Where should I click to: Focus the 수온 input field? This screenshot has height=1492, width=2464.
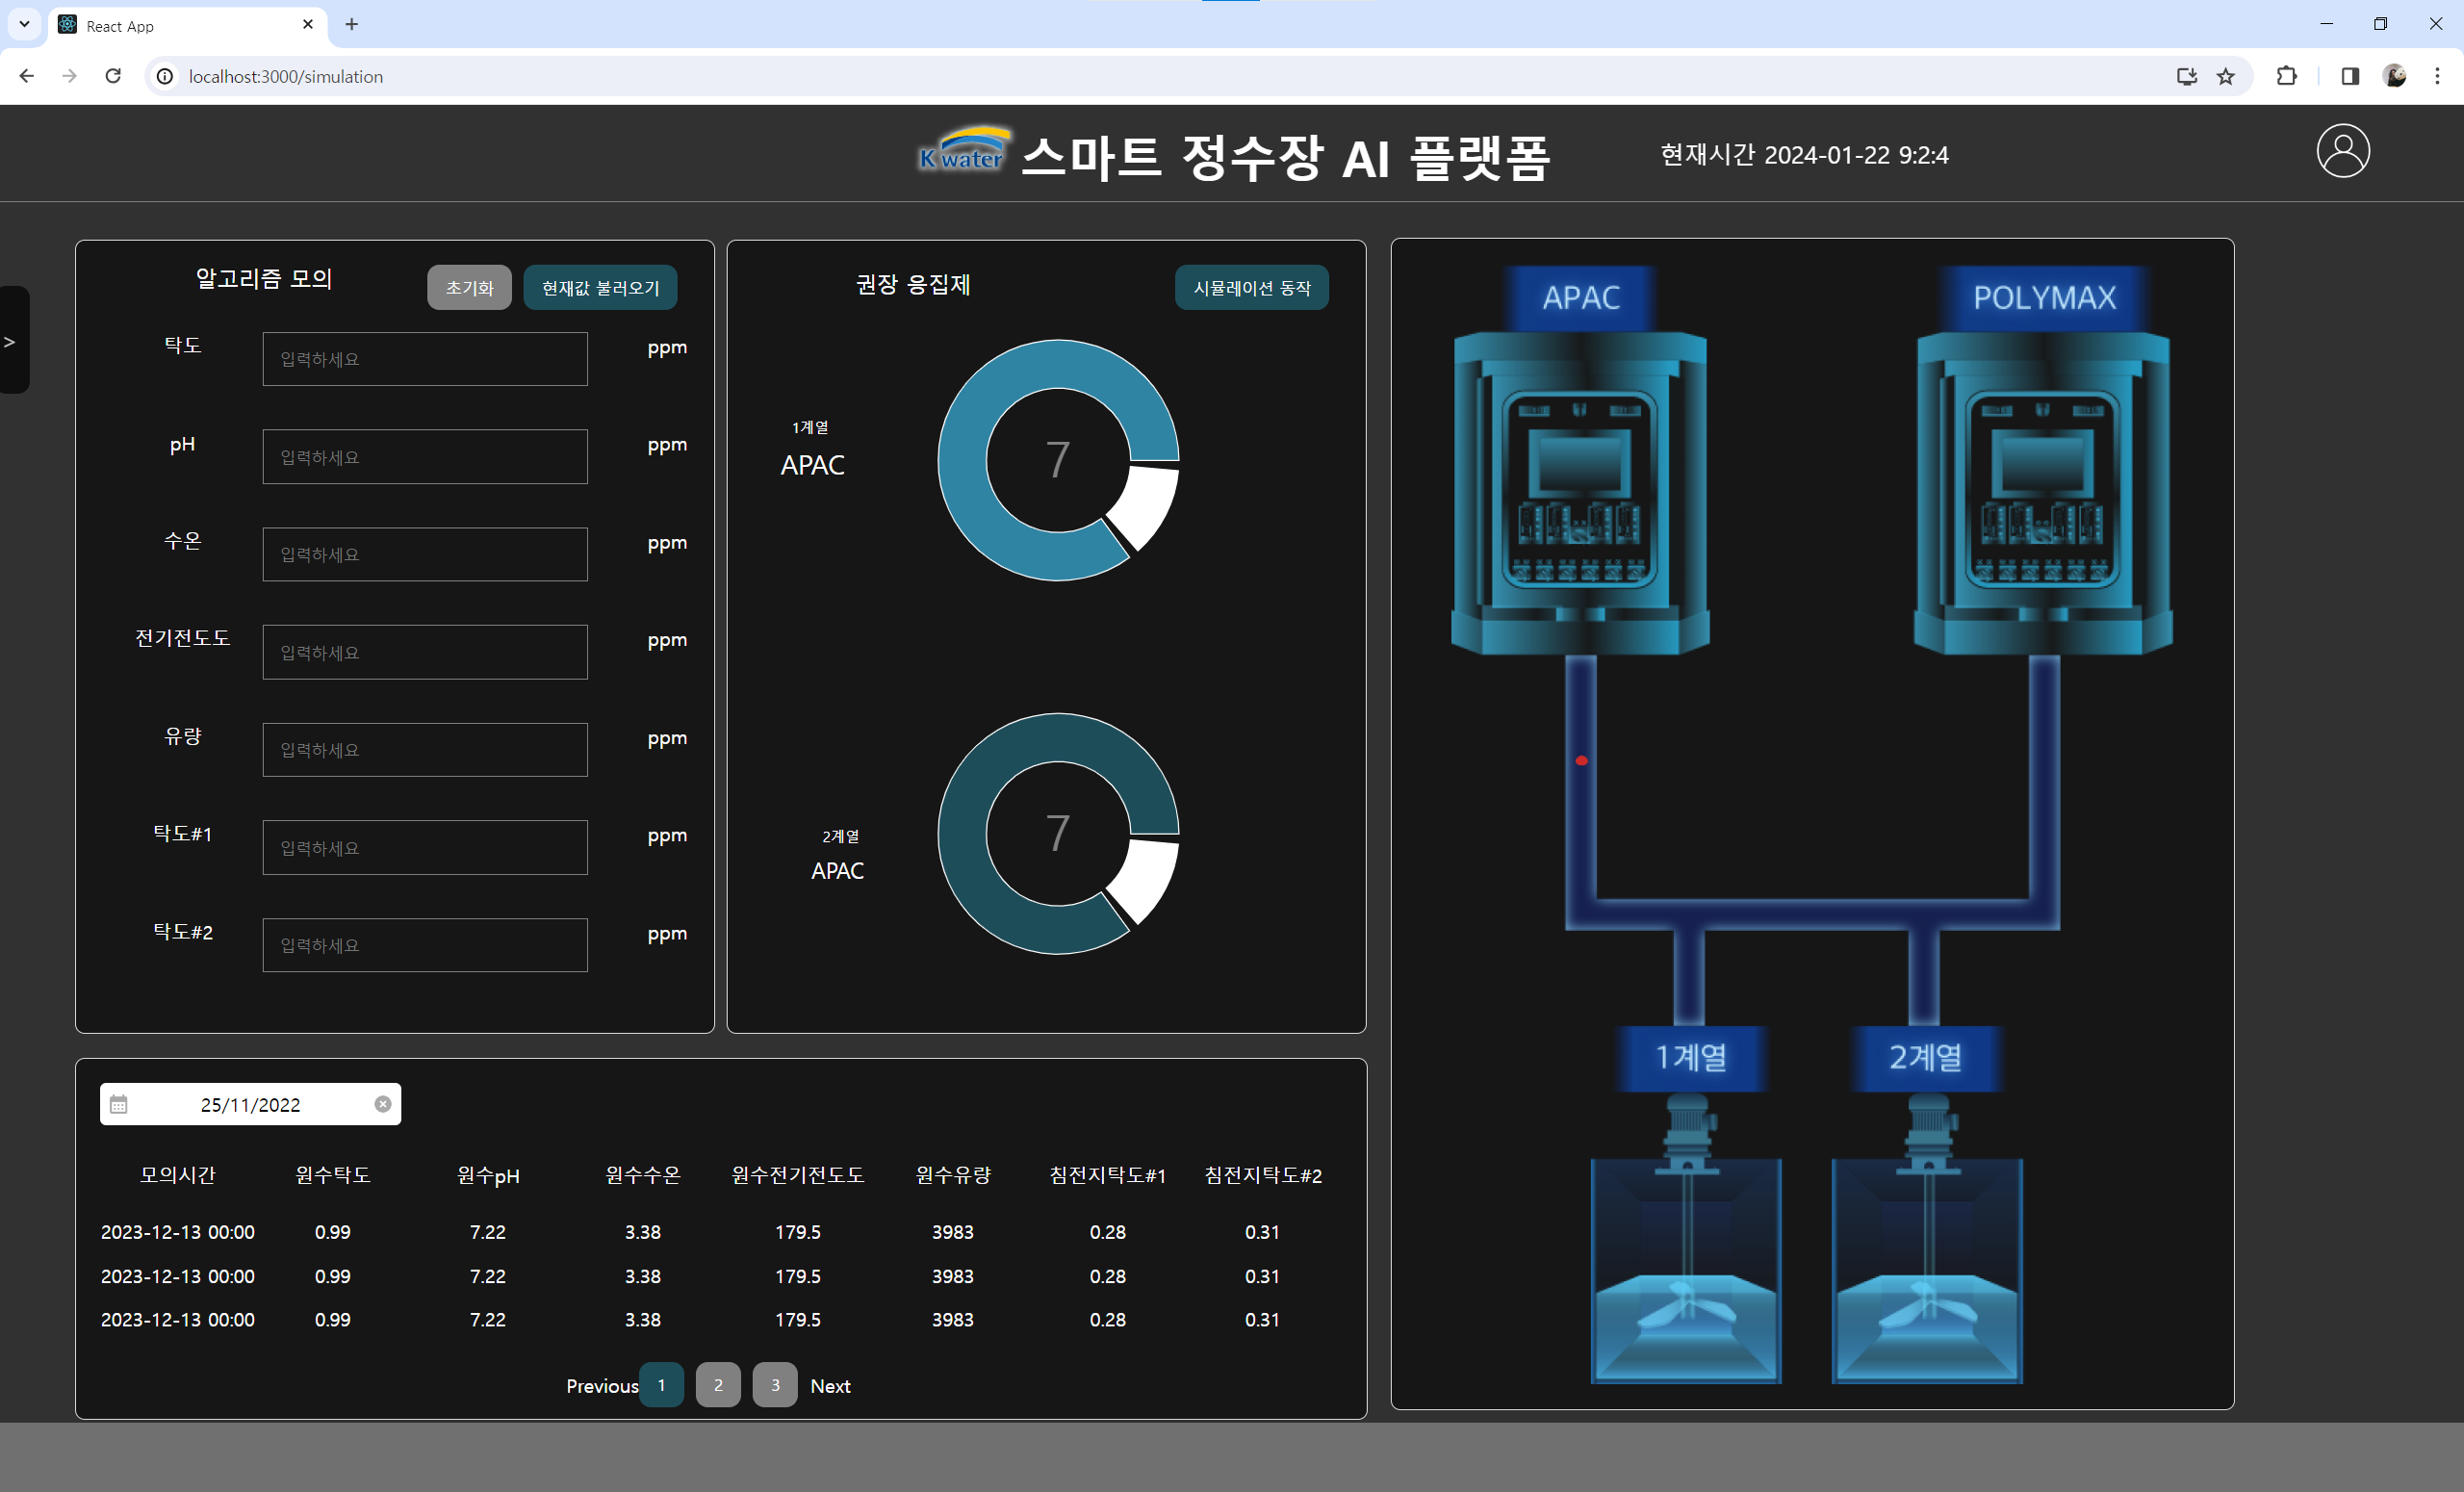425,554
